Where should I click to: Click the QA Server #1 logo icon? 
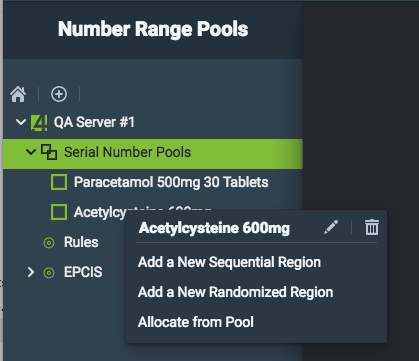click(x=39, y=122)
